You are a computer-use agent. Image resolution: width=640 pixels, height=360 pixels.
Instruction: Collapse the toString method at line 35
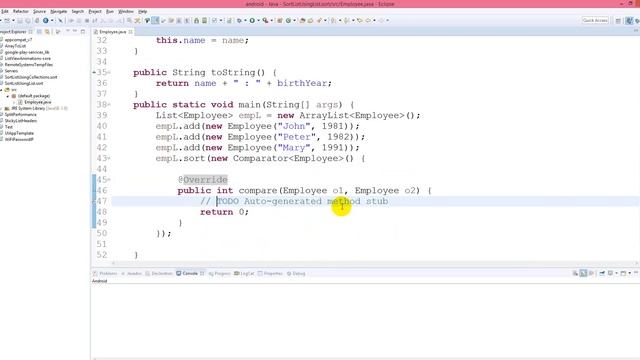(x=109, y=72)
